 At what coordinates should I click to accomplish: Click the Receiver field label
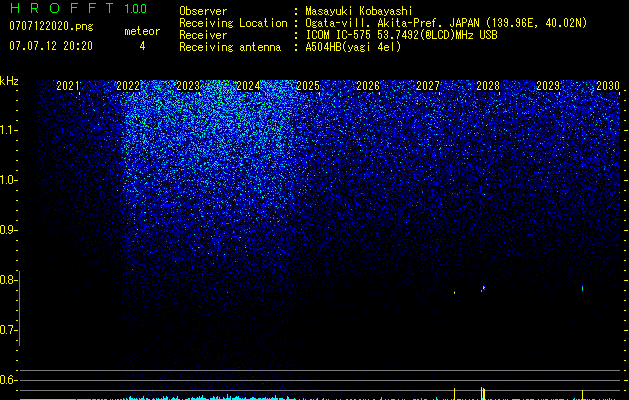tap(203, 35)
